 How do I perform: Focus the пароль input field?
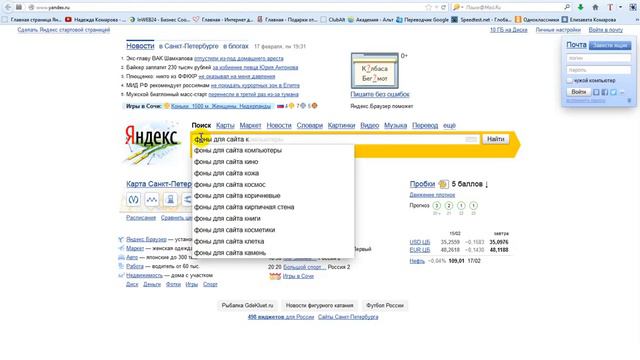(598, 70)
